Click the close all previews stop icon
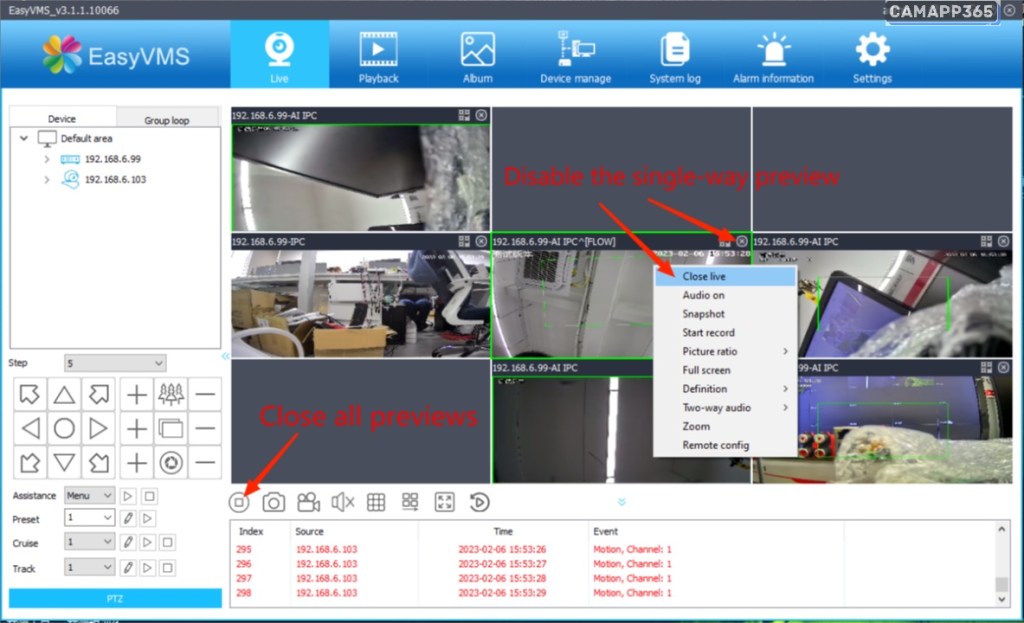1024x623 pixels. [239, 503]
